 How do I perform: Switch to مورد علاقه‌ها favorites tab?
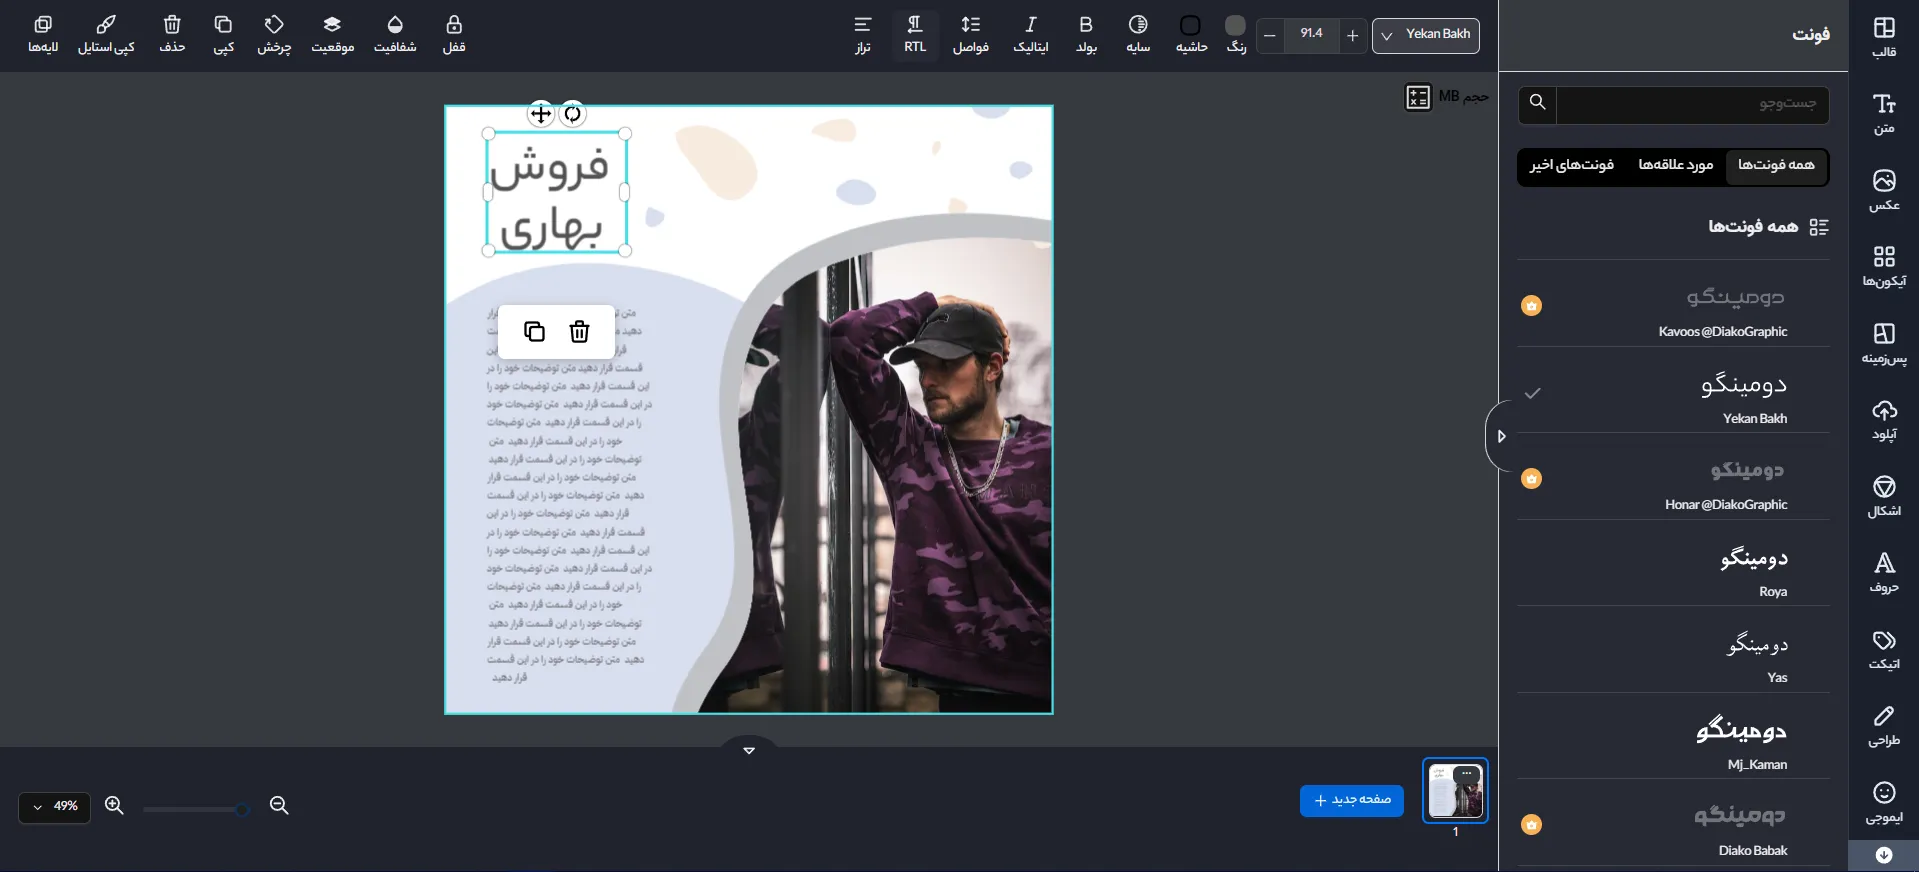pyautogui.click(x=1676, y=166)
